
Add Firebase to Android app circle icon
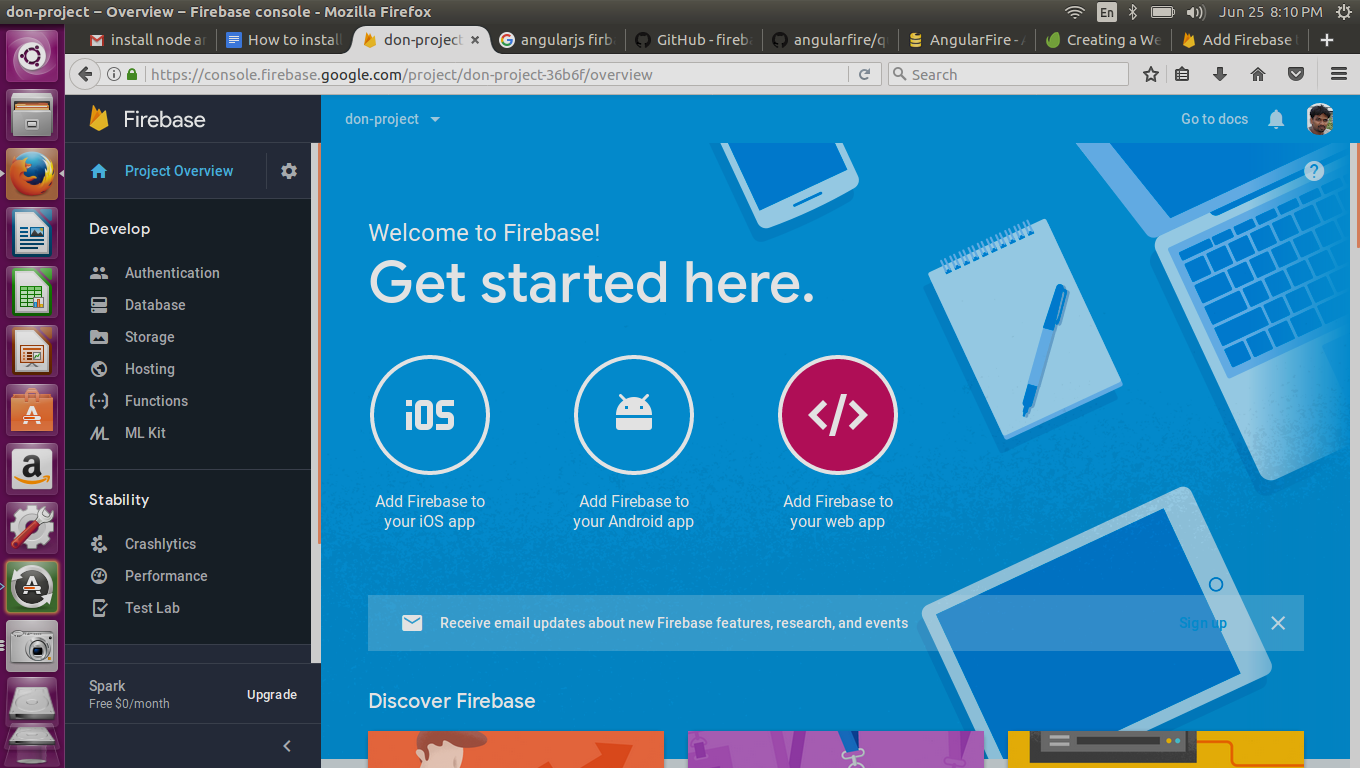634,415
